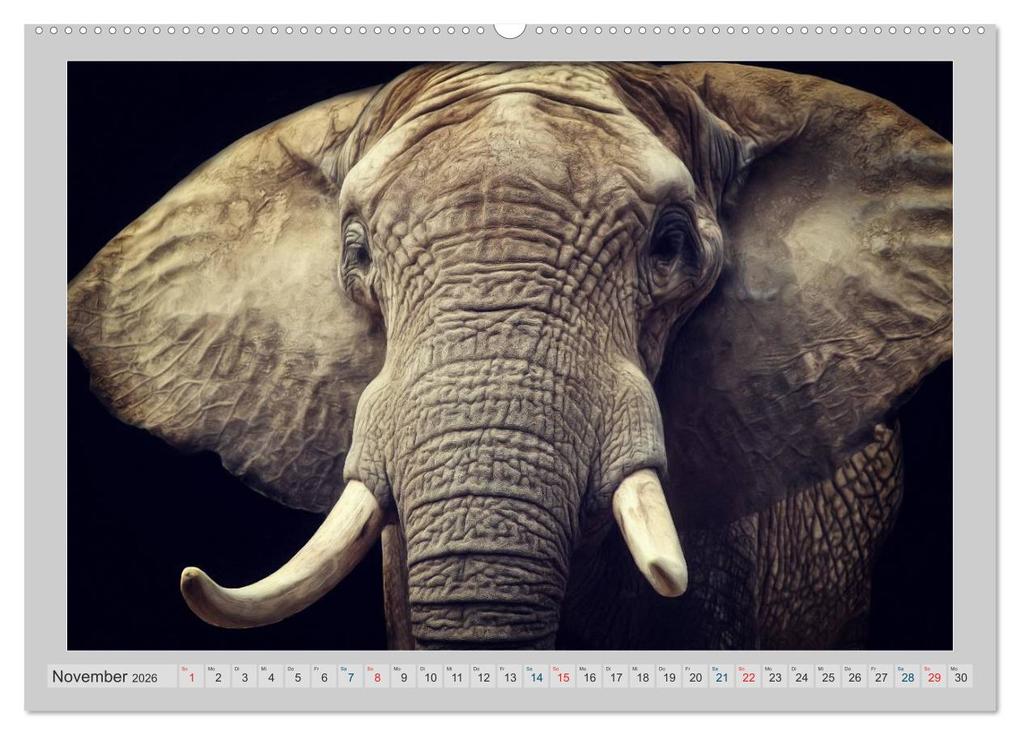Click date 29 on the calendar row

tap(933, 677)
